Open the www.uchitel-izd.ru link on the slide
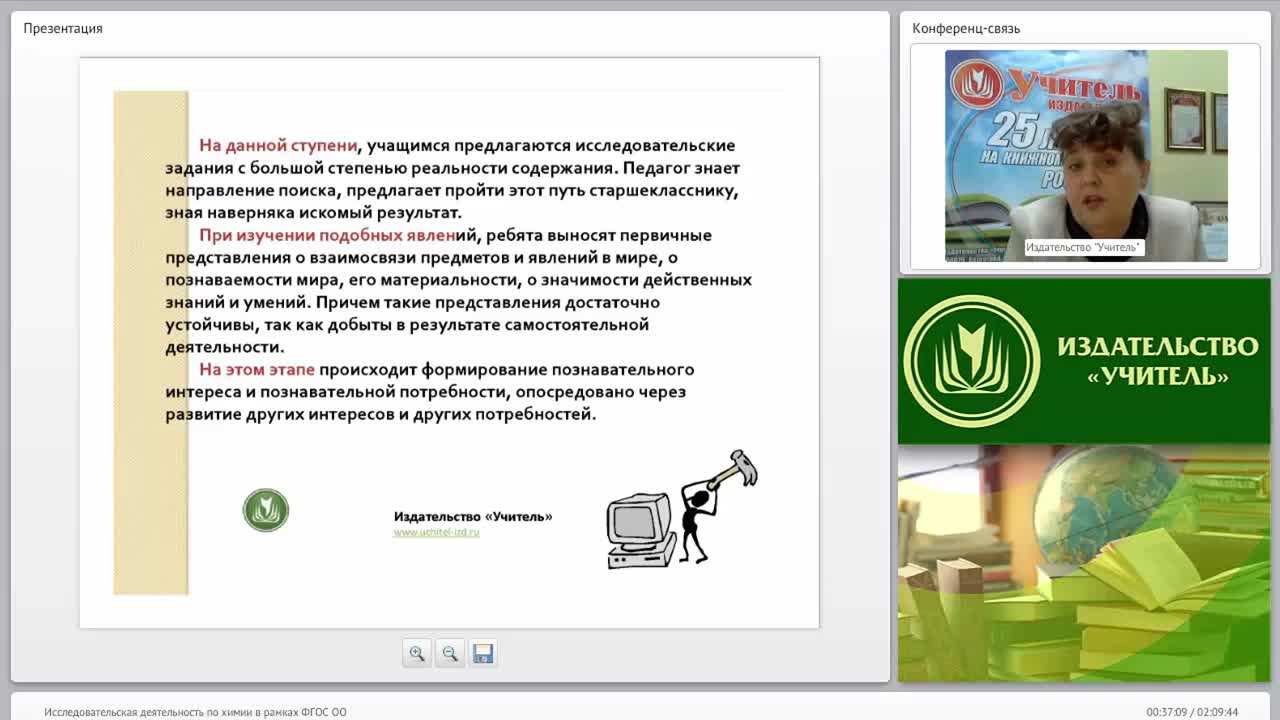Viewport: 1280px width, 720px height. [x=436, y=533]
